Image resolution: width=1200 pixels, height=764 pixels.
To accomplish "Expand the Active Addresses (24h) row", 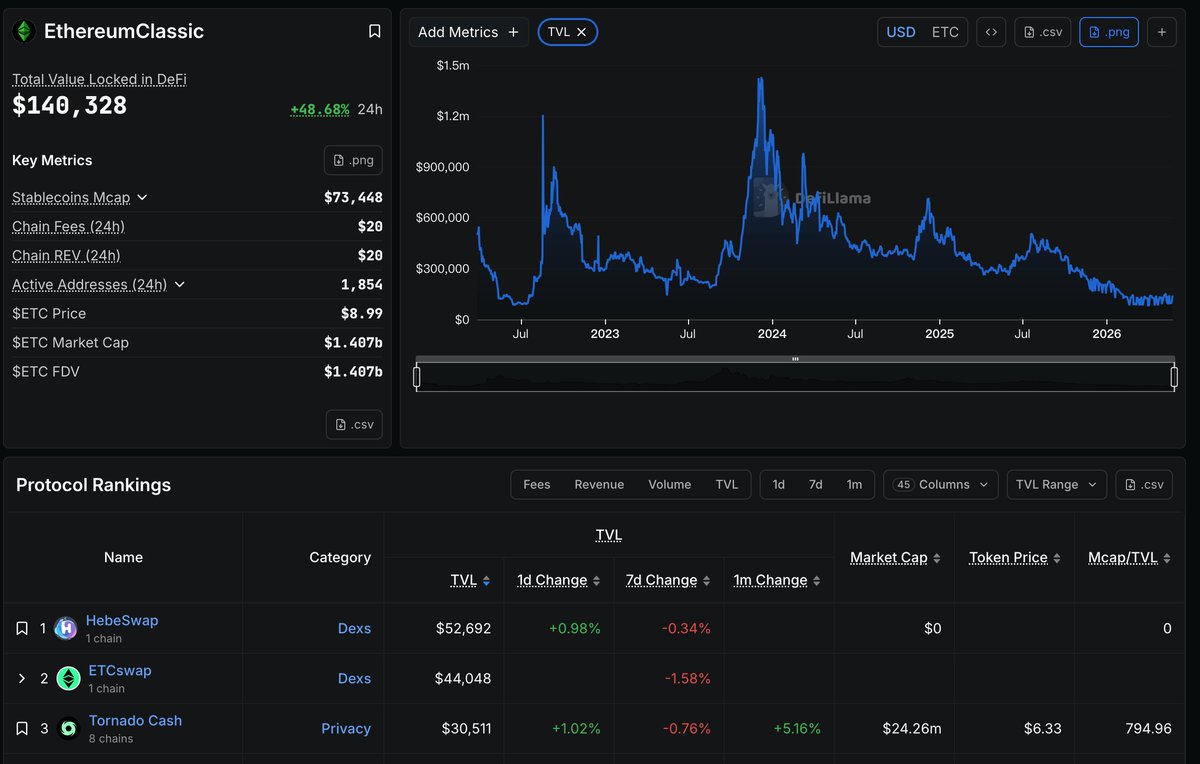I will [180, 285].
